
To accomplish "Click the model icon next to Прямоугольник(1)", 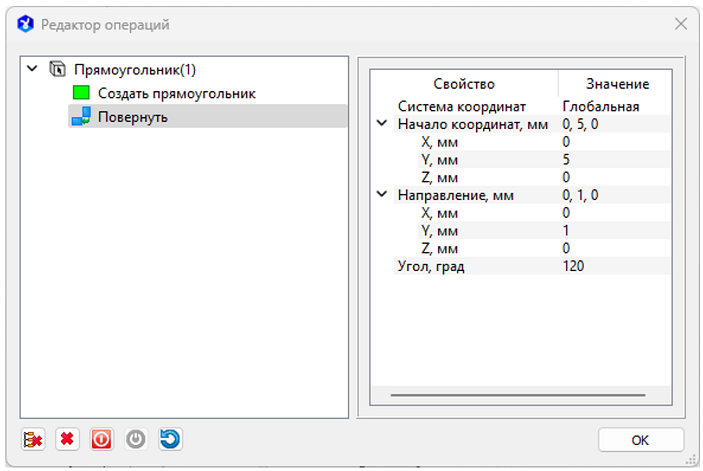I will click(58, 70).
